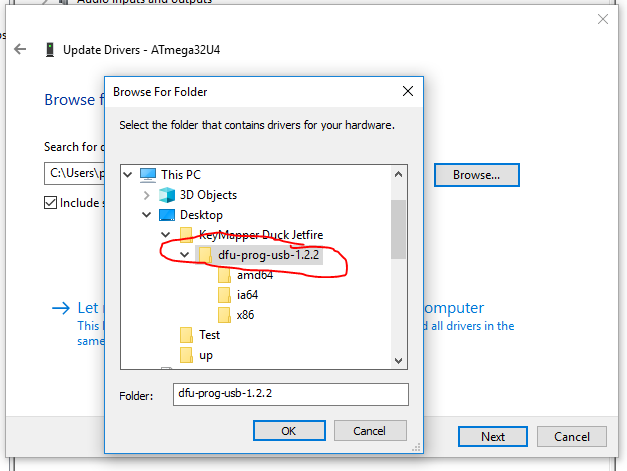Collapse the Desktop tree node

pyautogui.click(x=147, y=215)
